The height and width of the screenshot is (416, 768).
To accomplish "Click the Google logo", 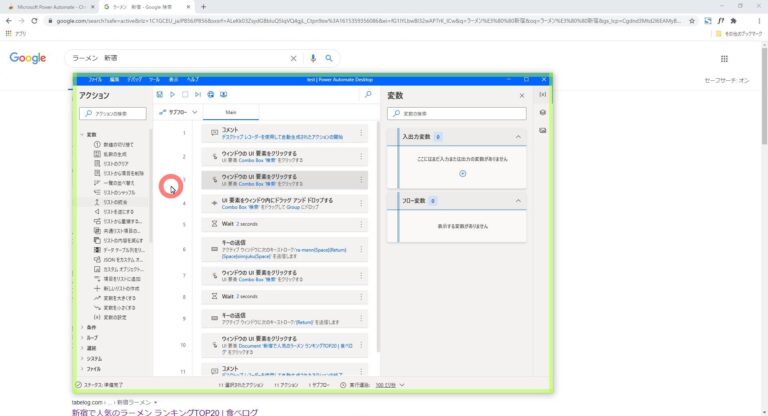I will tap(27, 58).
